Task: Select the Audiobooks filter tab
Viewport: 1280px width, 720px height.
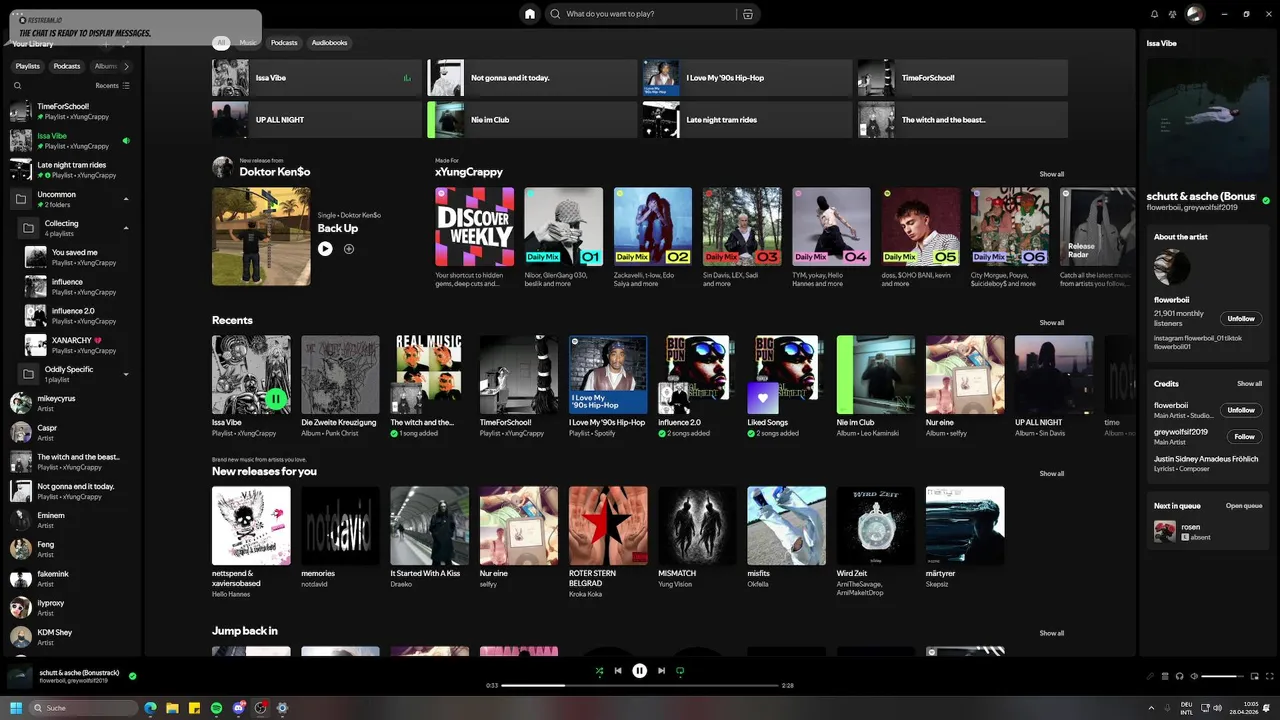Action: (329, 43)
